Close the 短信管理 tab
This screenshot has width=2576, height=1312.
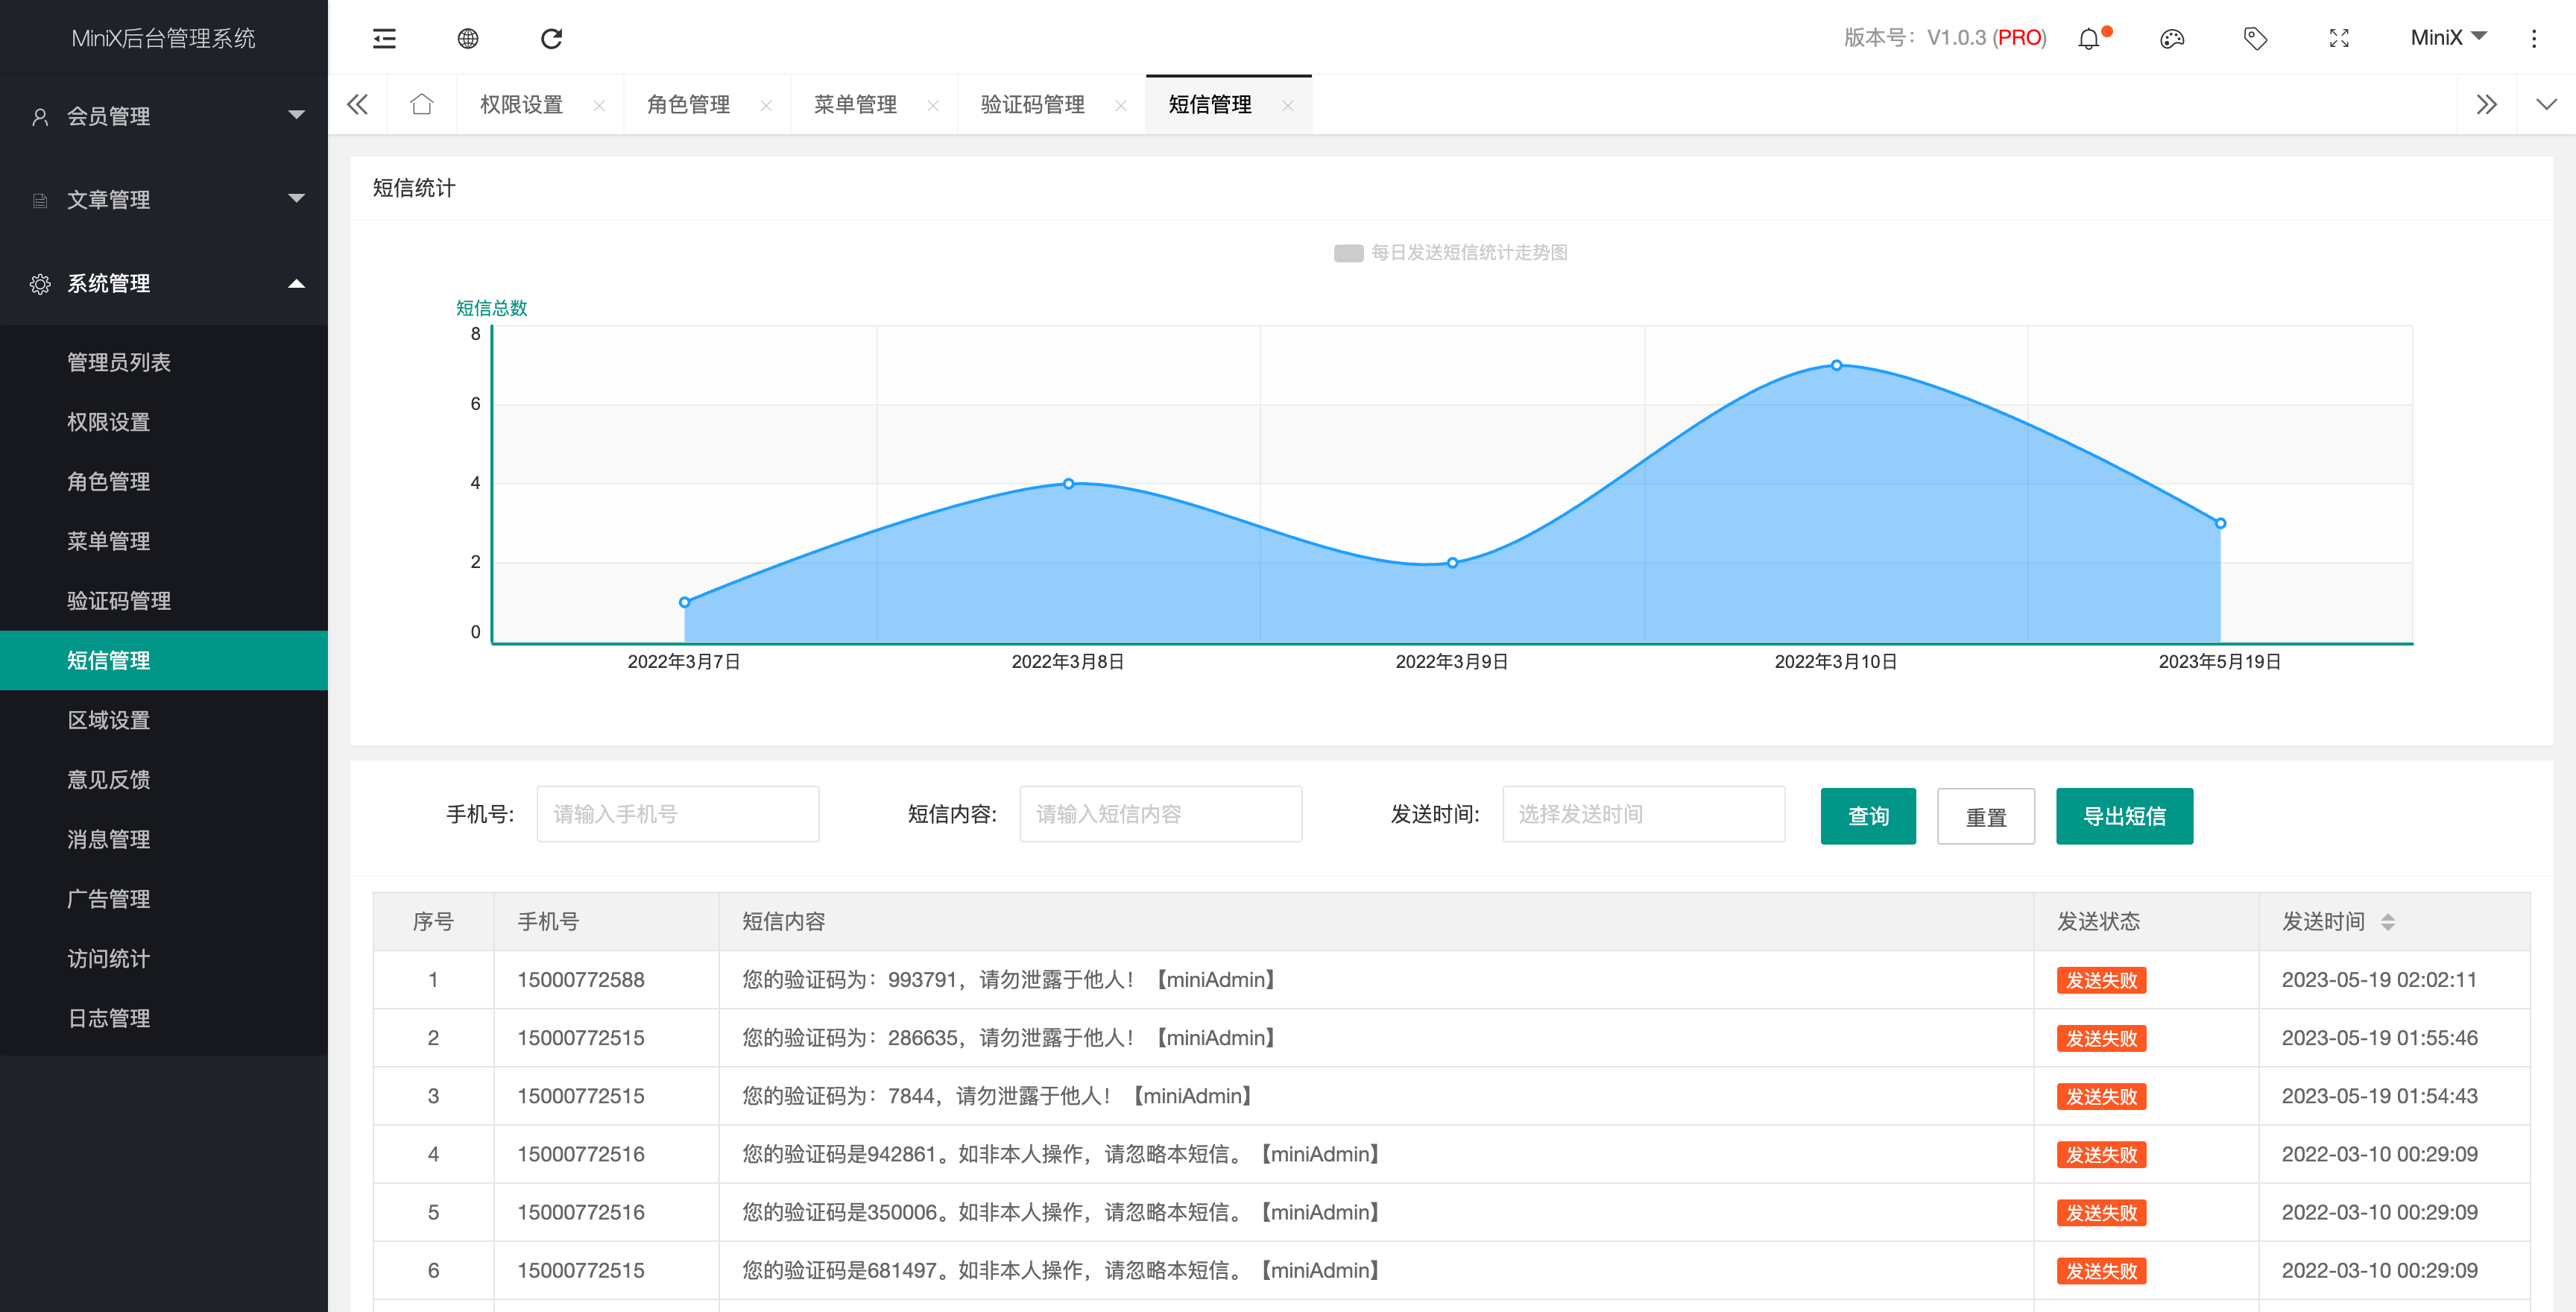tap(1288, 105)
